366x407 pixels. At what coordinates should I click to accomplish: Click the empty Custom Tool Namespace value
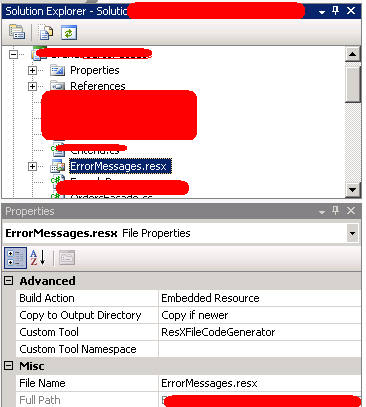point(260,349)
